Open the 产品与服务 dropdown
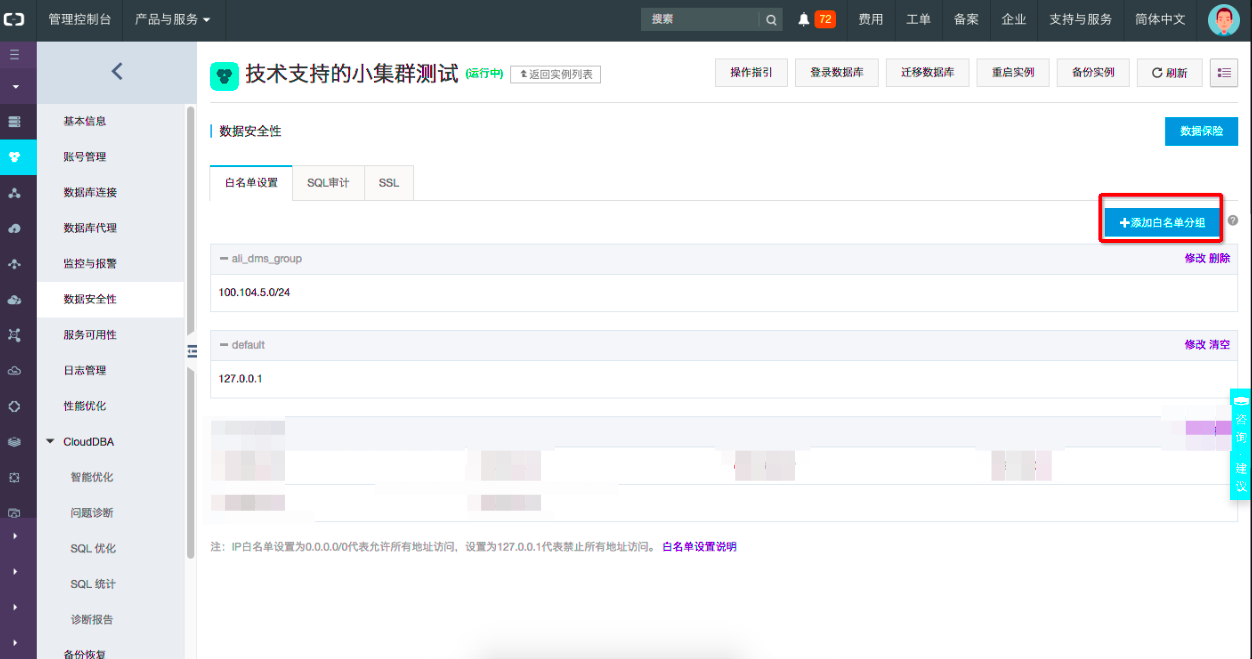Viewport: 1252px width, 659px height. 173,19
